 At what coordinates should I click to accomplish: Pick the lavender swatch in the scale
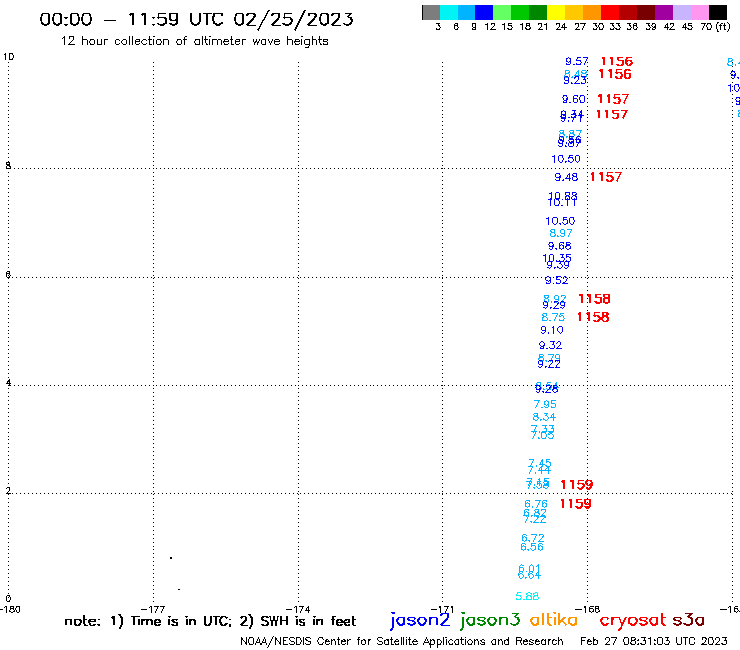(x=681, y=12)
